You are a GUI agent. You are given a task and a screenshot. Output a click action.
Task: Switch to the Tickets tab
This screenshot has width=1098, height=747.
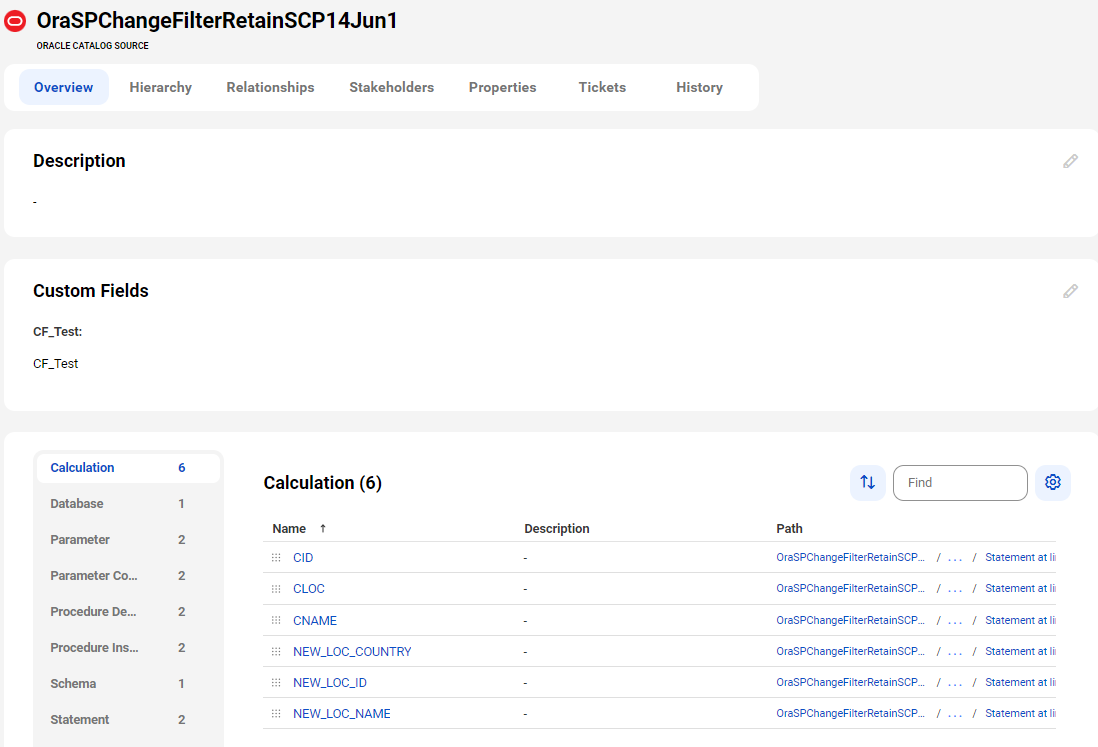tap(602, 87)
